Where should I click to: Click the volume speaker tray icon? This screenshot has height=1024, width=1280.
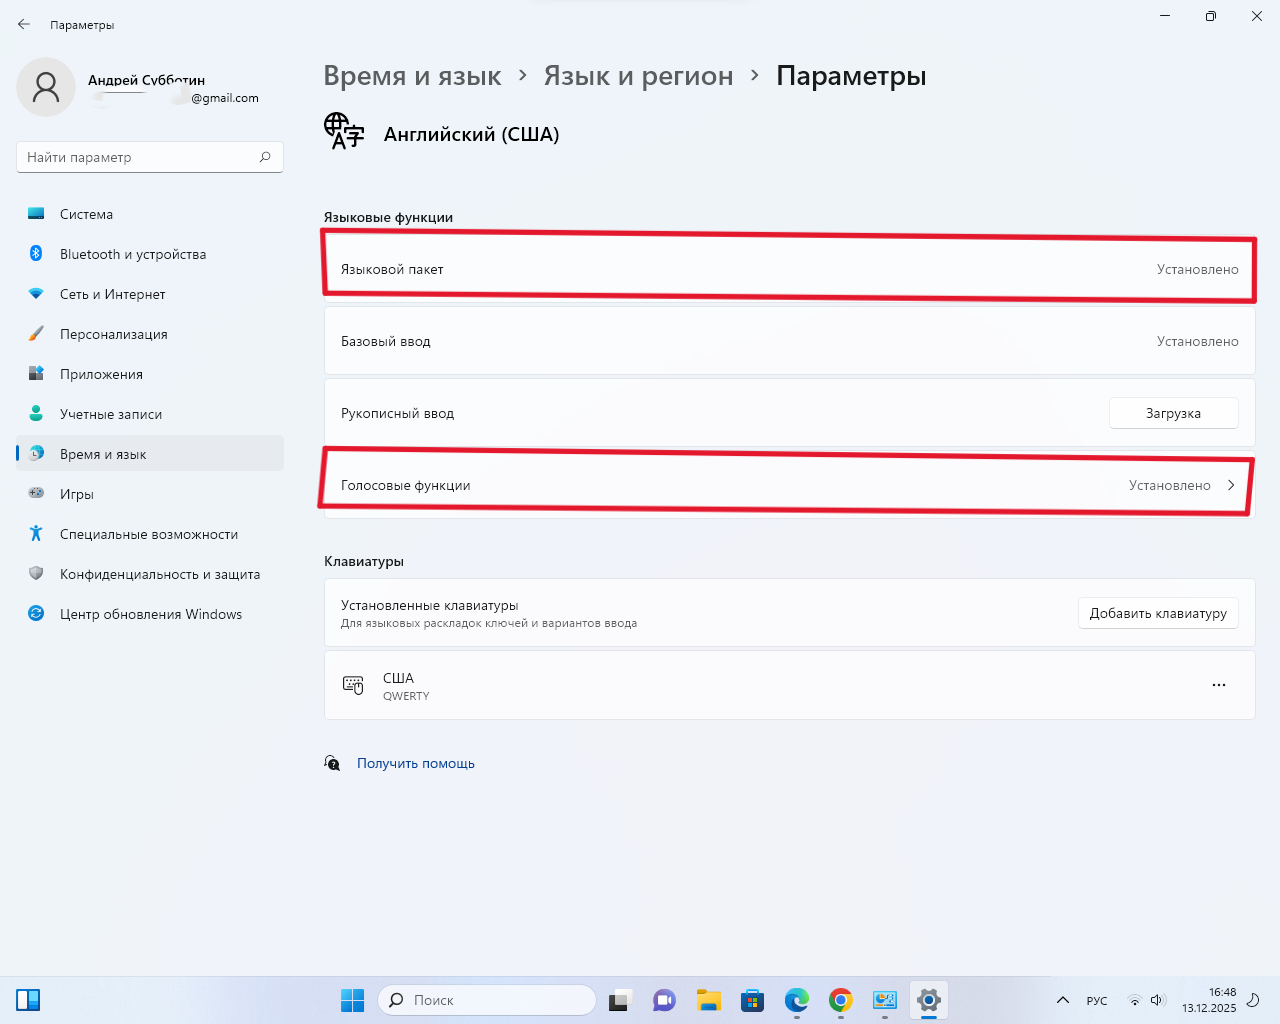click(1157, 1000)
